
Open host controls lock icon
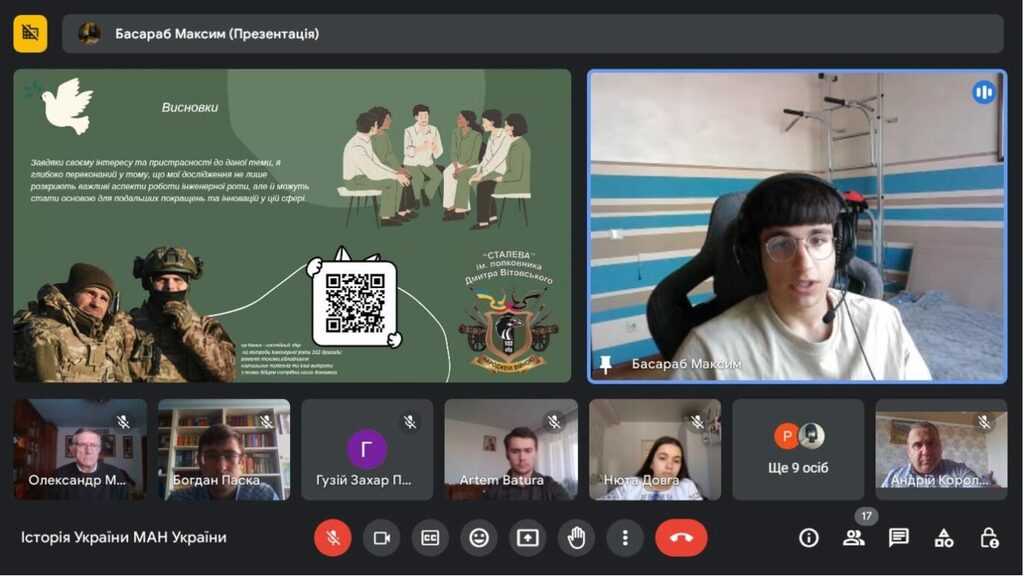point(989,538)
